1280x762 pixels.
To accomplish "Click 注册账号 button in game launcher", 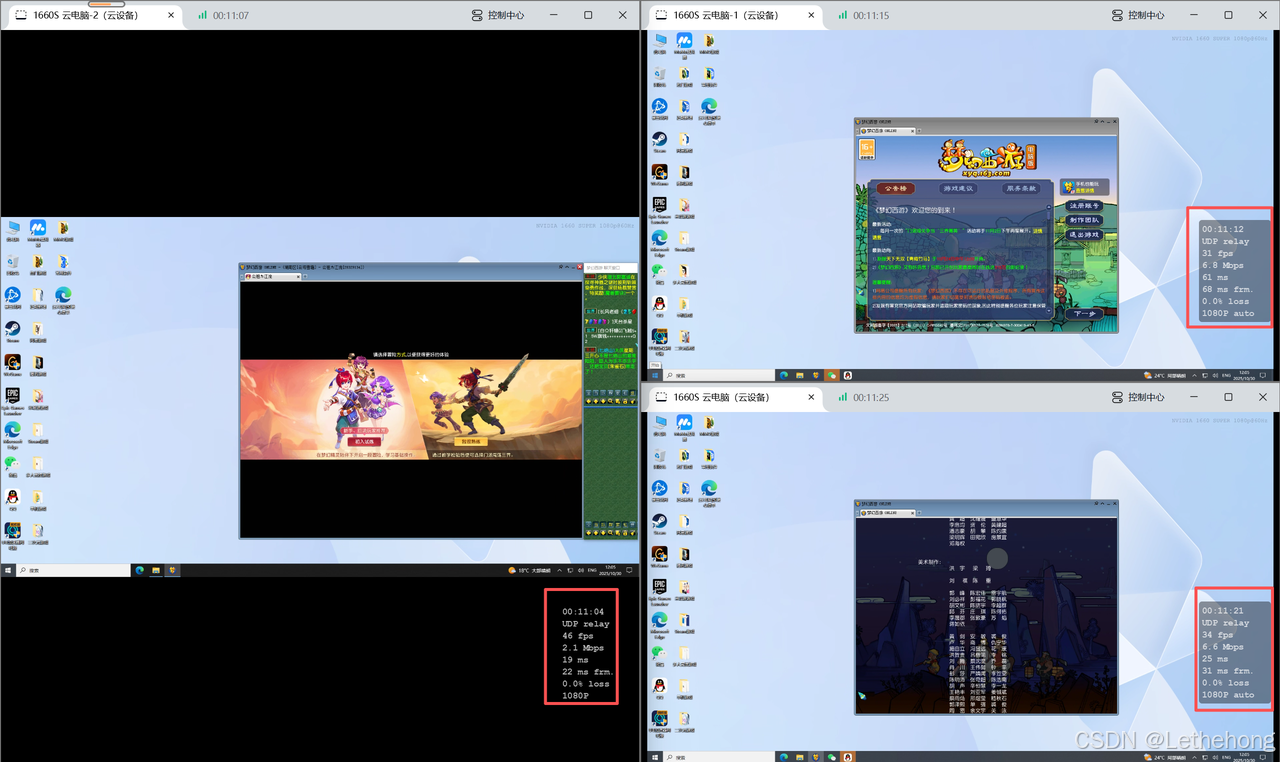I will point(1084,206).
